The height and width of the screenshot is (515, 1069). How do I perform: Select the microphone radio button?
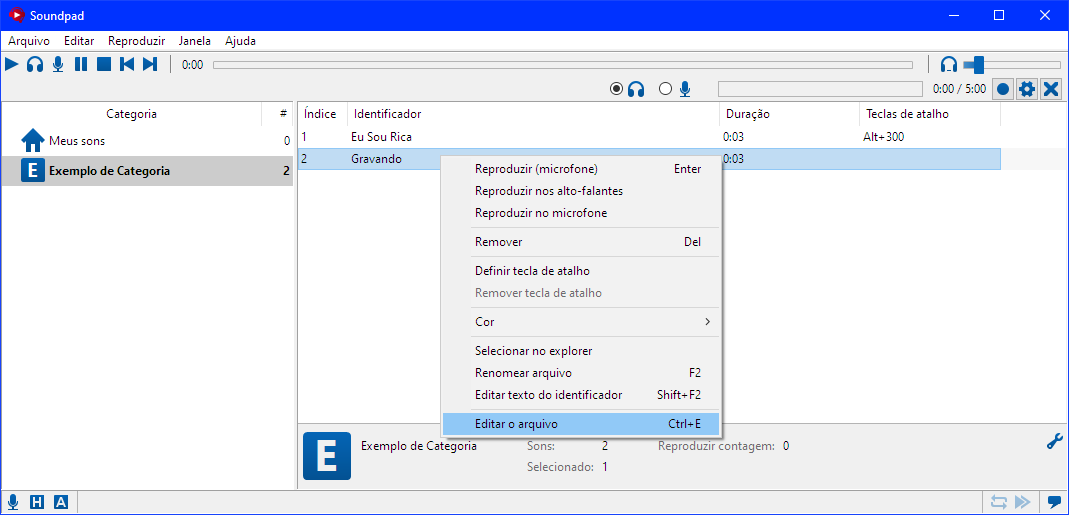point(666,89)
